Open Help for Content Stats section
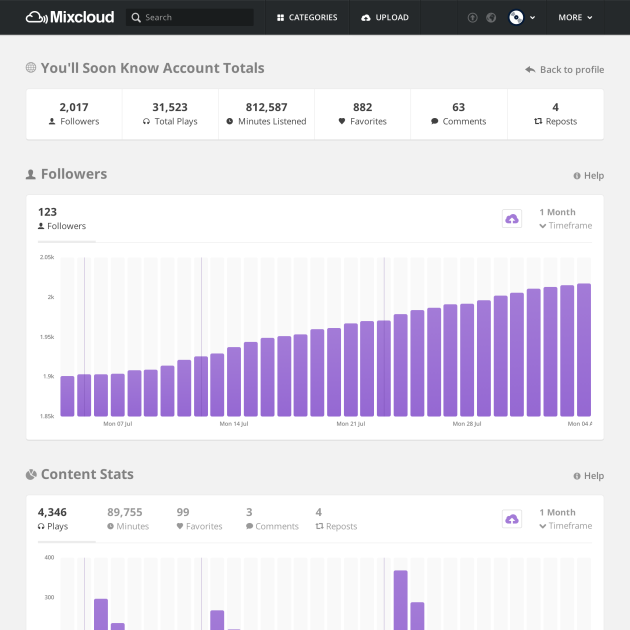Image resolution: width=630 pixels, height=630 pixels. coord(588,476)
